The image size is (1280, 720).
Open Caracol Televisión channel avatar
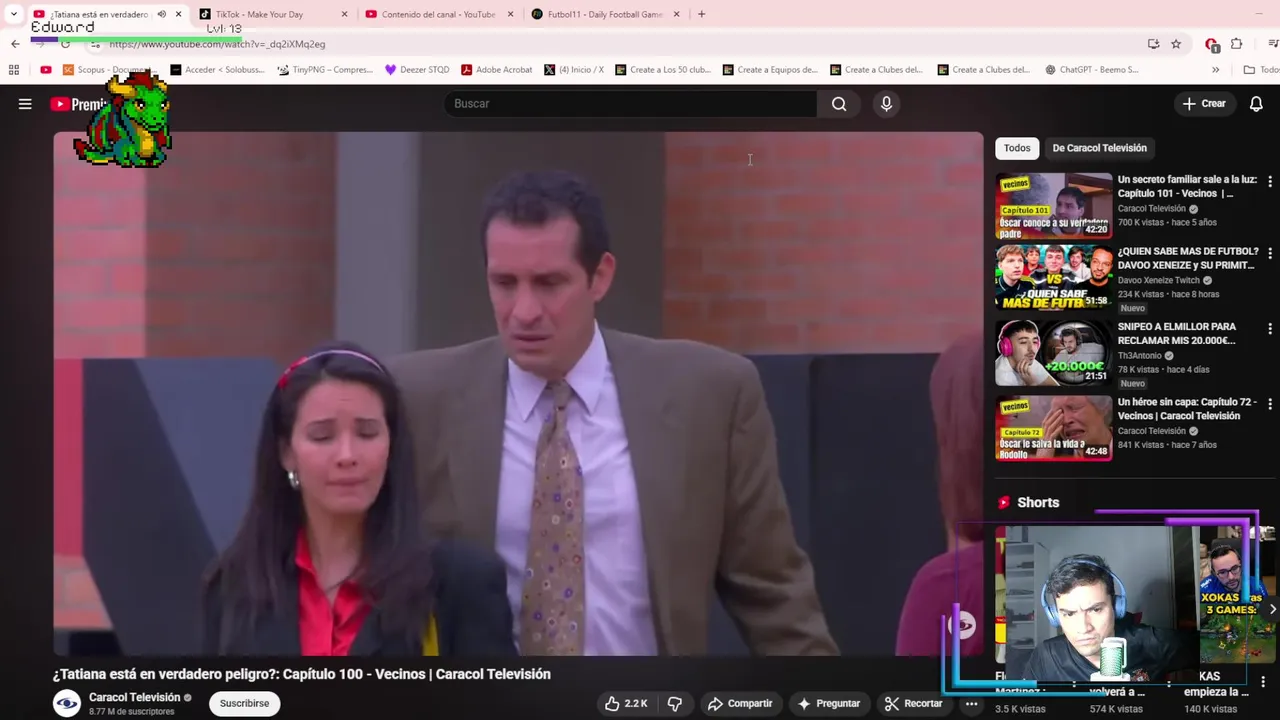(67, 704)
